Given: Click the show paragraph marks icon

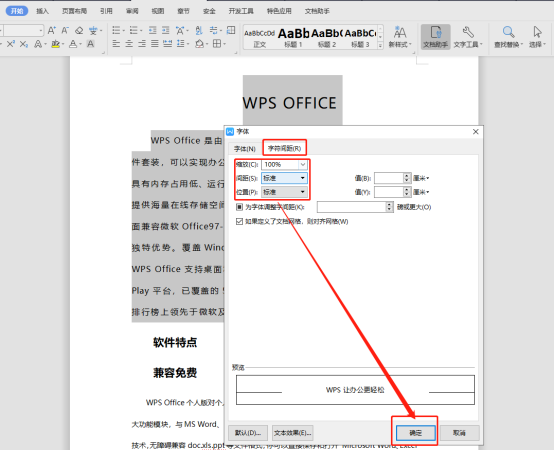Looking at the screenshot, I should 213,30.
